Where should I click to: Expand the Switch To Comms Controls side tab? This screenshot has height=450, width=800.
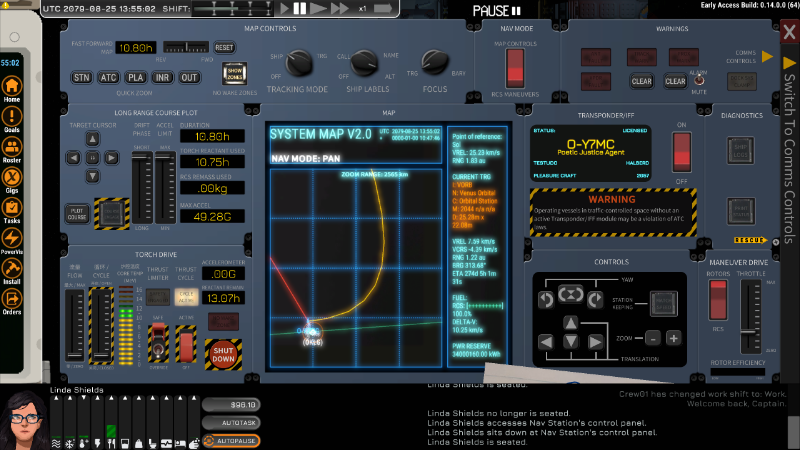coord(789,153)
